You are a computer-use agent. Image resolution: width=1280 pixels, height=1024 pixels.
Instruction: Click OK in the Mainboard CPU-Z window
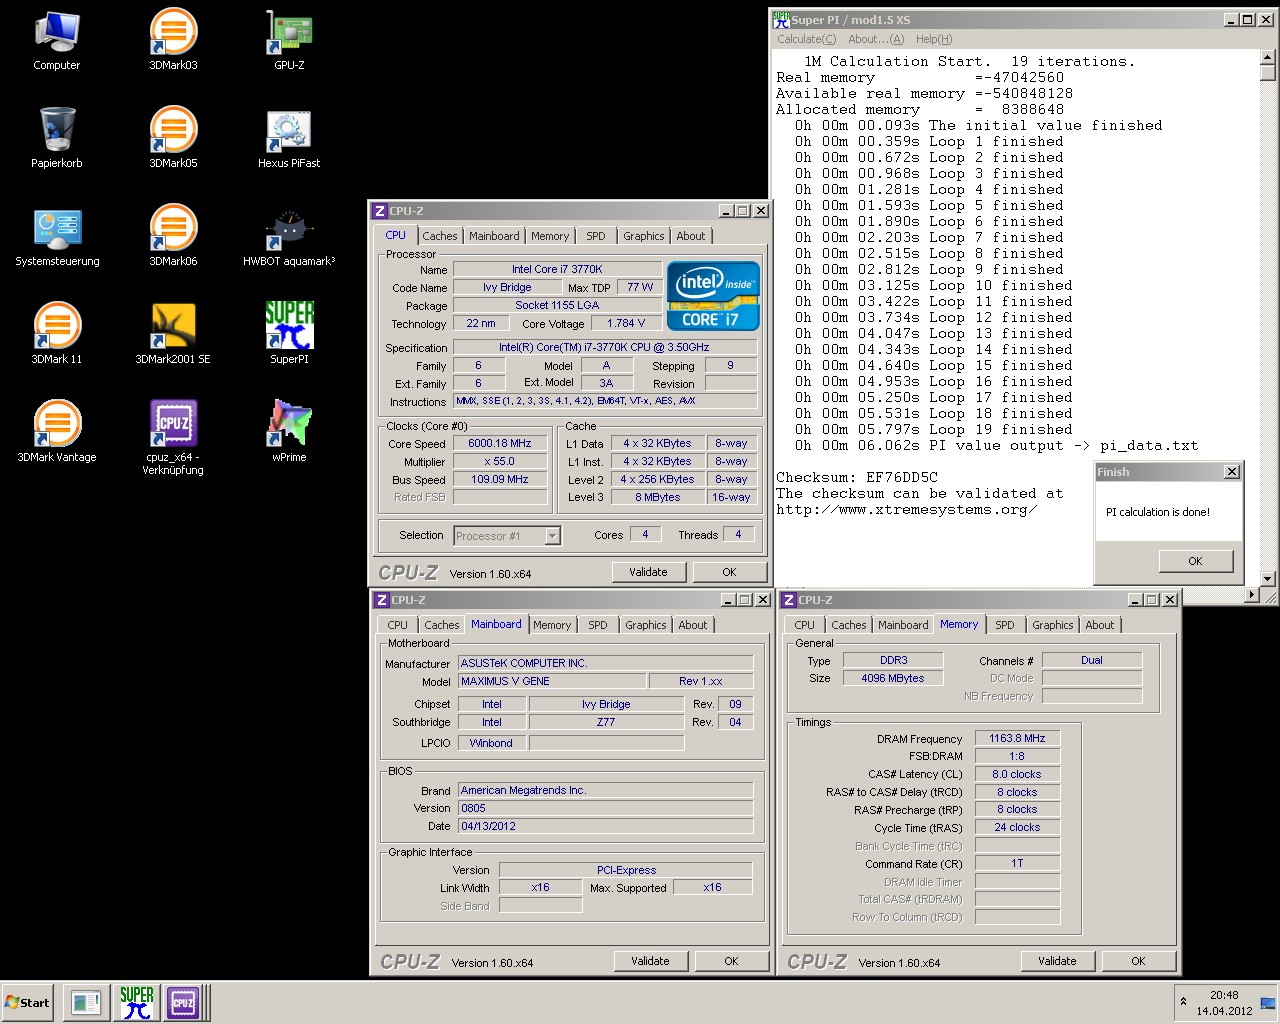(731, 961)
